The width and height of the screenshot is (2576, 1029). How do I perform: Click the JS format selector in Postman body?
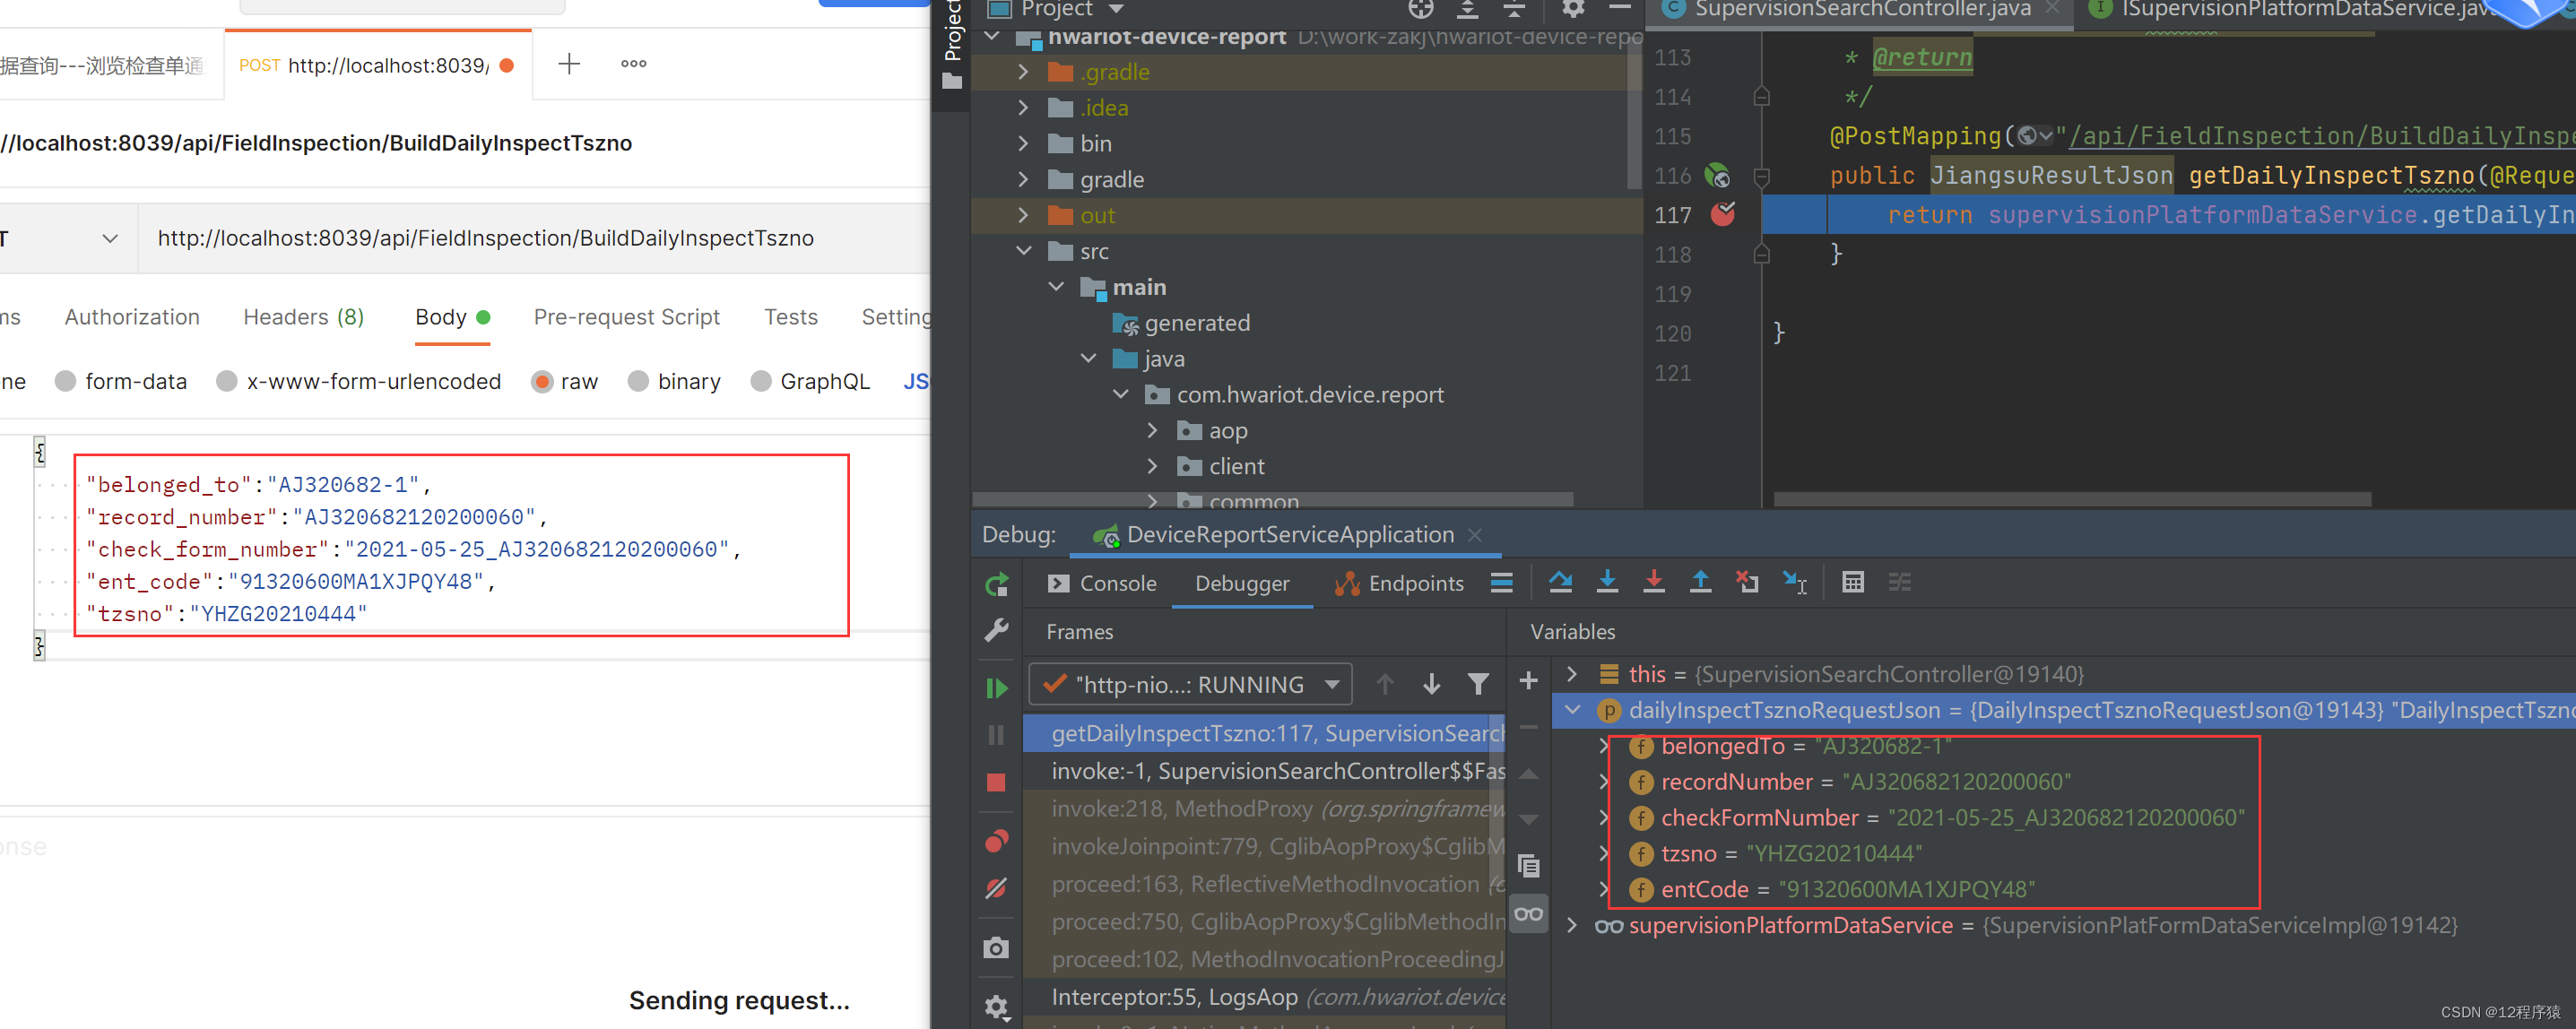pos(920,381)
